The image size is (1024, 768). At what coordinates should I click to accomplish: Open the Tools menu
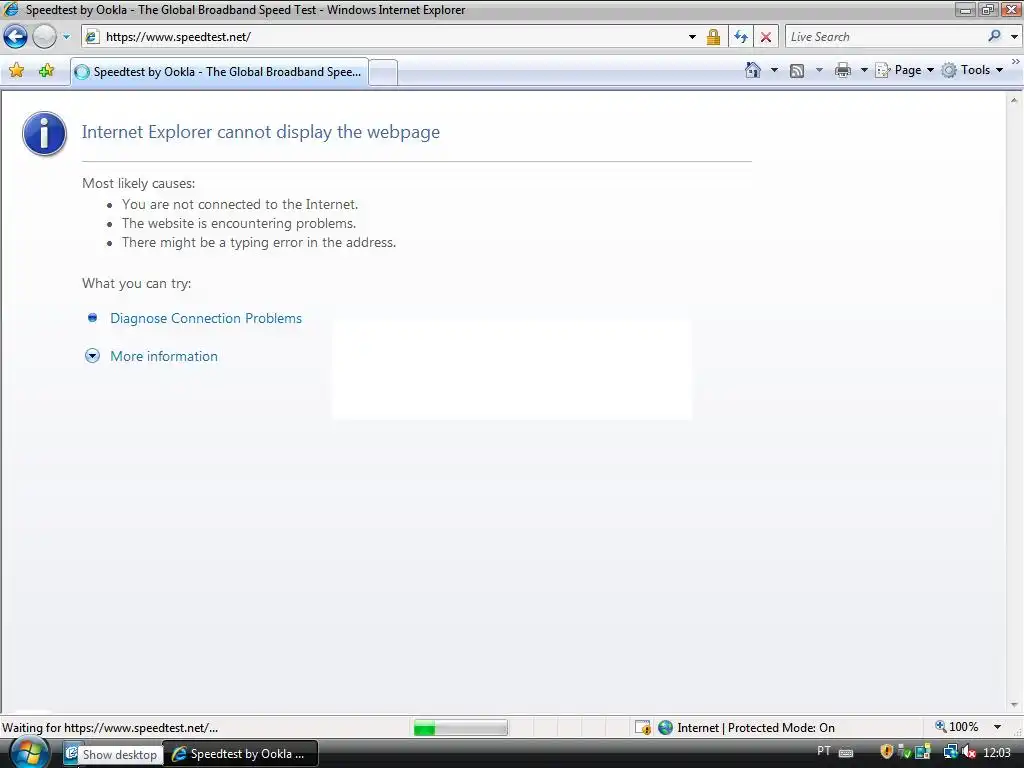coord(972,70)
